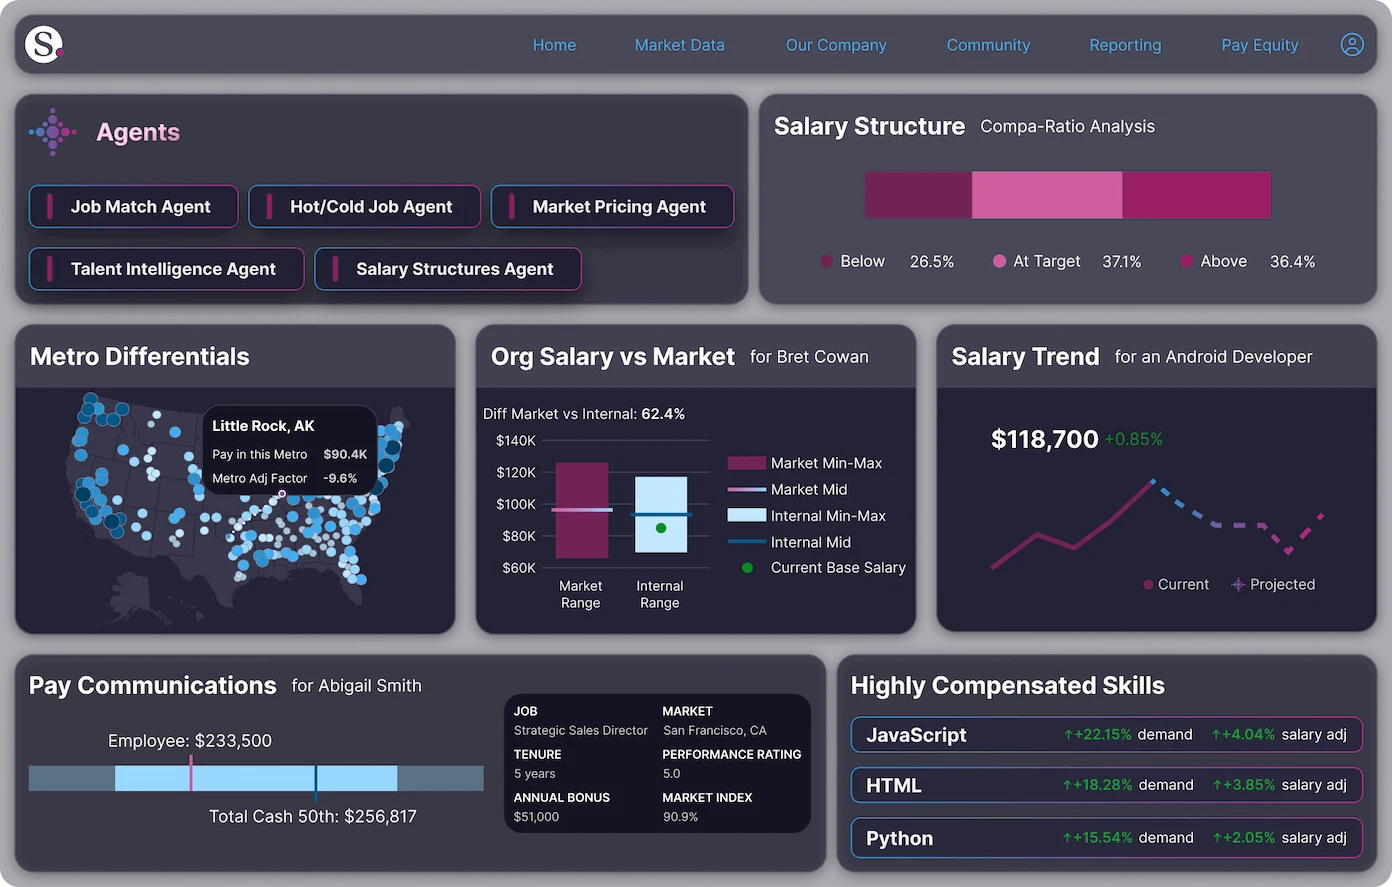The height and width of the screenshot is (887, 1392).
Task: Click the $118,700 salary value
Action: (1044, 439)
